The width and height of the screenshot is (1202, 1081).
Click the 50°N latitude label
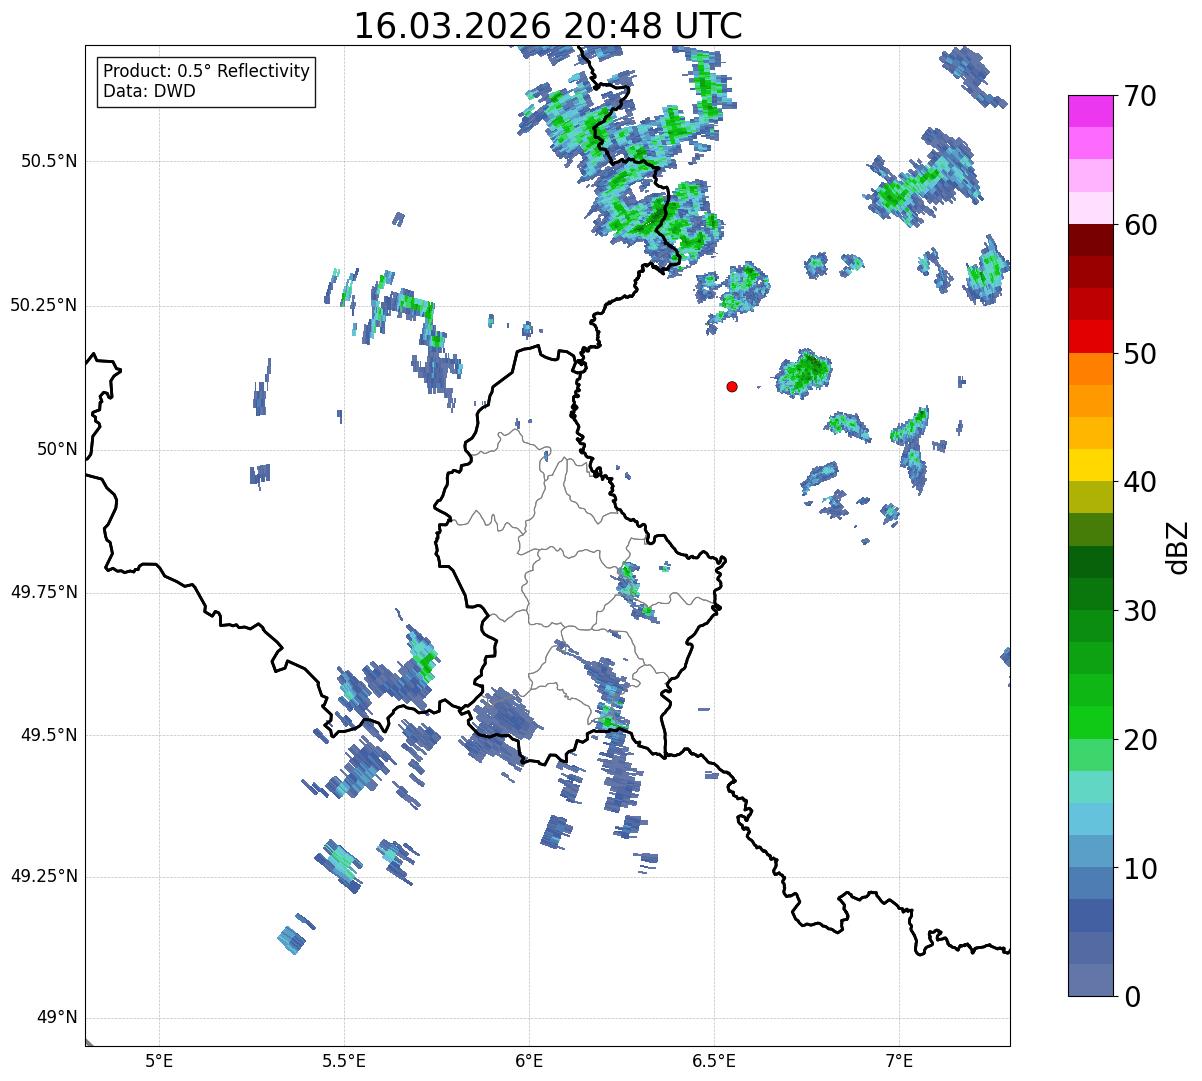[x=57, y=449]
